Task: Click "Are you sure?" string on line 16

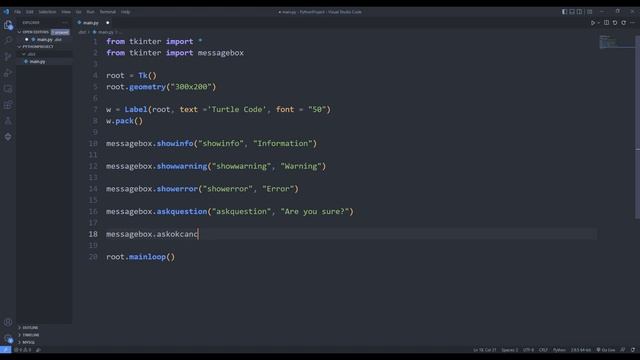Action: point(315,211)
